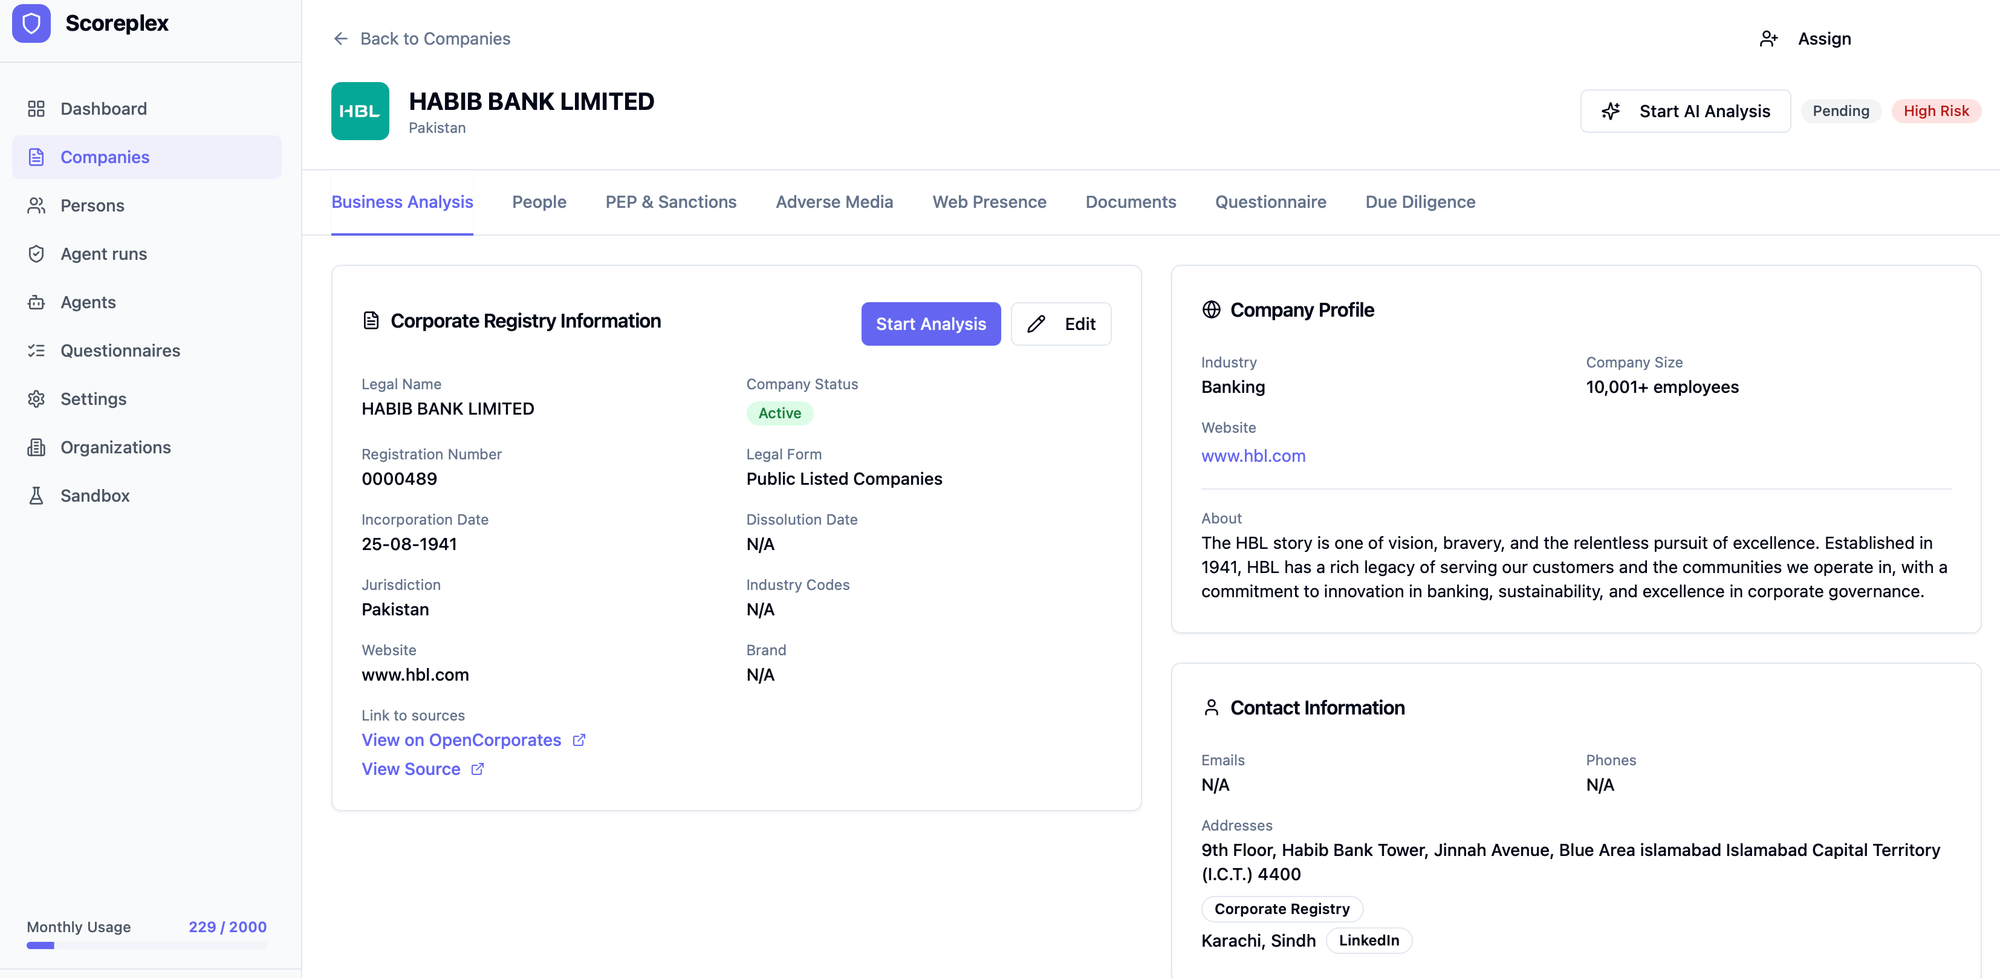Click the Scoreplex shield logo icon
This screenshot has width=2000, height=978.
[x=31, y=23]
